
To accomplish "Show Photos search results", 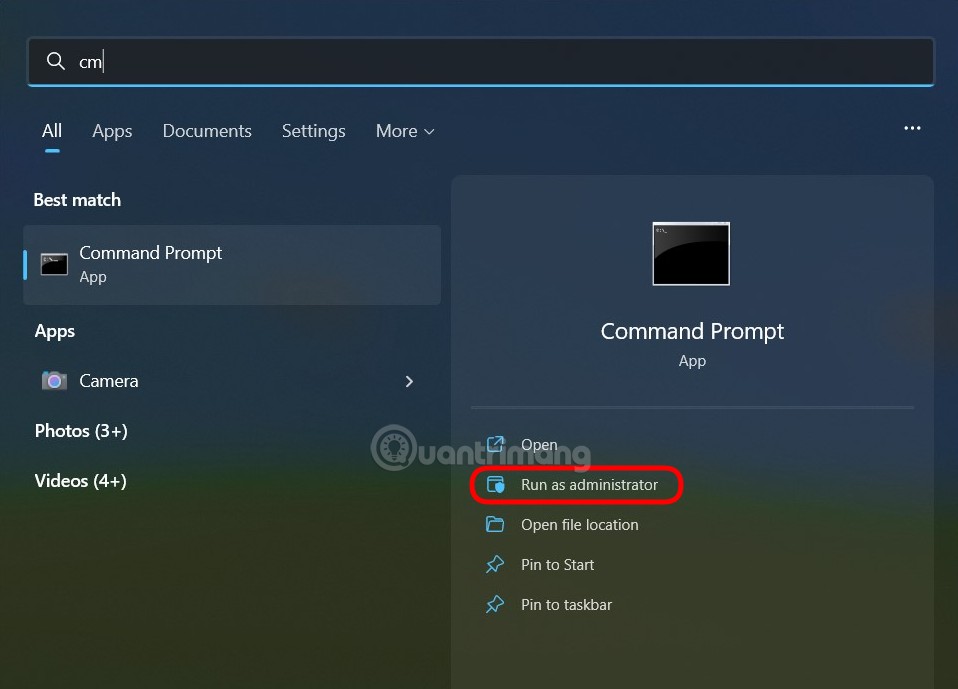I will pos(80,431).
